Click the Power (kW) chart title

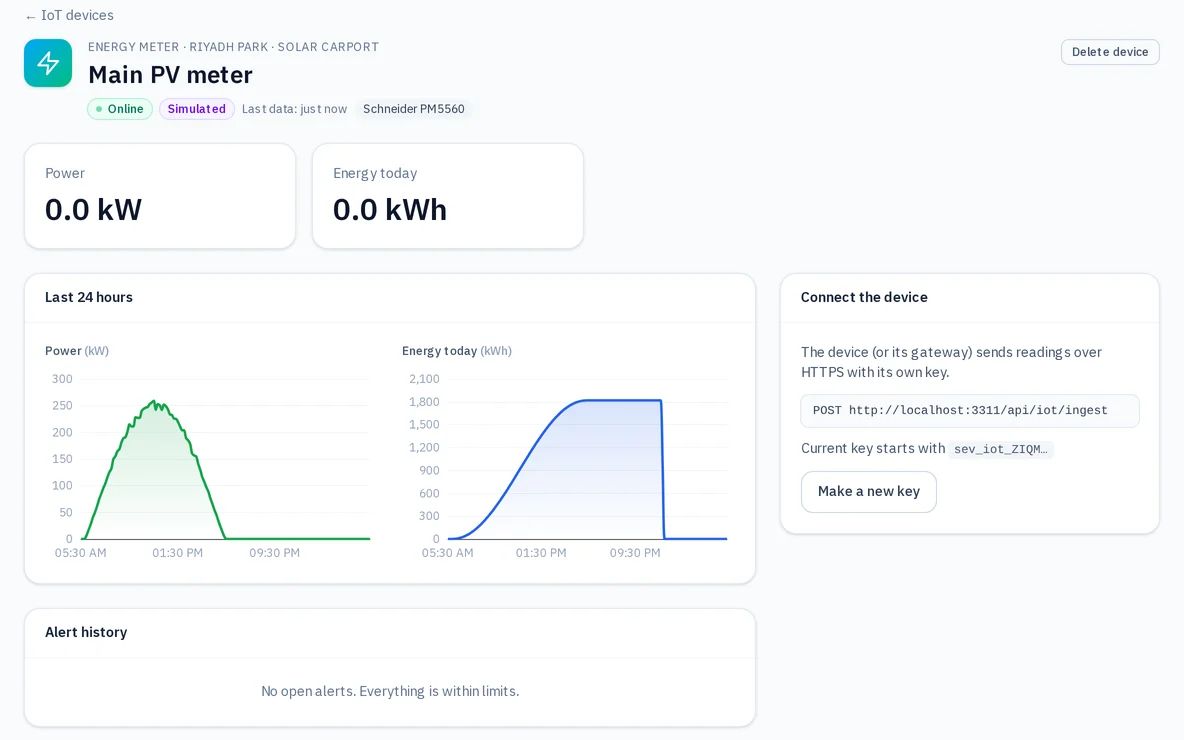pyautogui.click(x=77, y=351)
